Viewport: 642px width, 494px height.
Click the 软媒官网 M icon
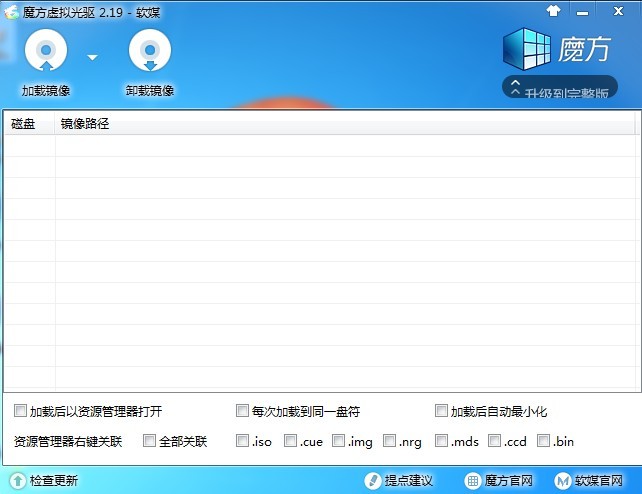click(563, 481)
